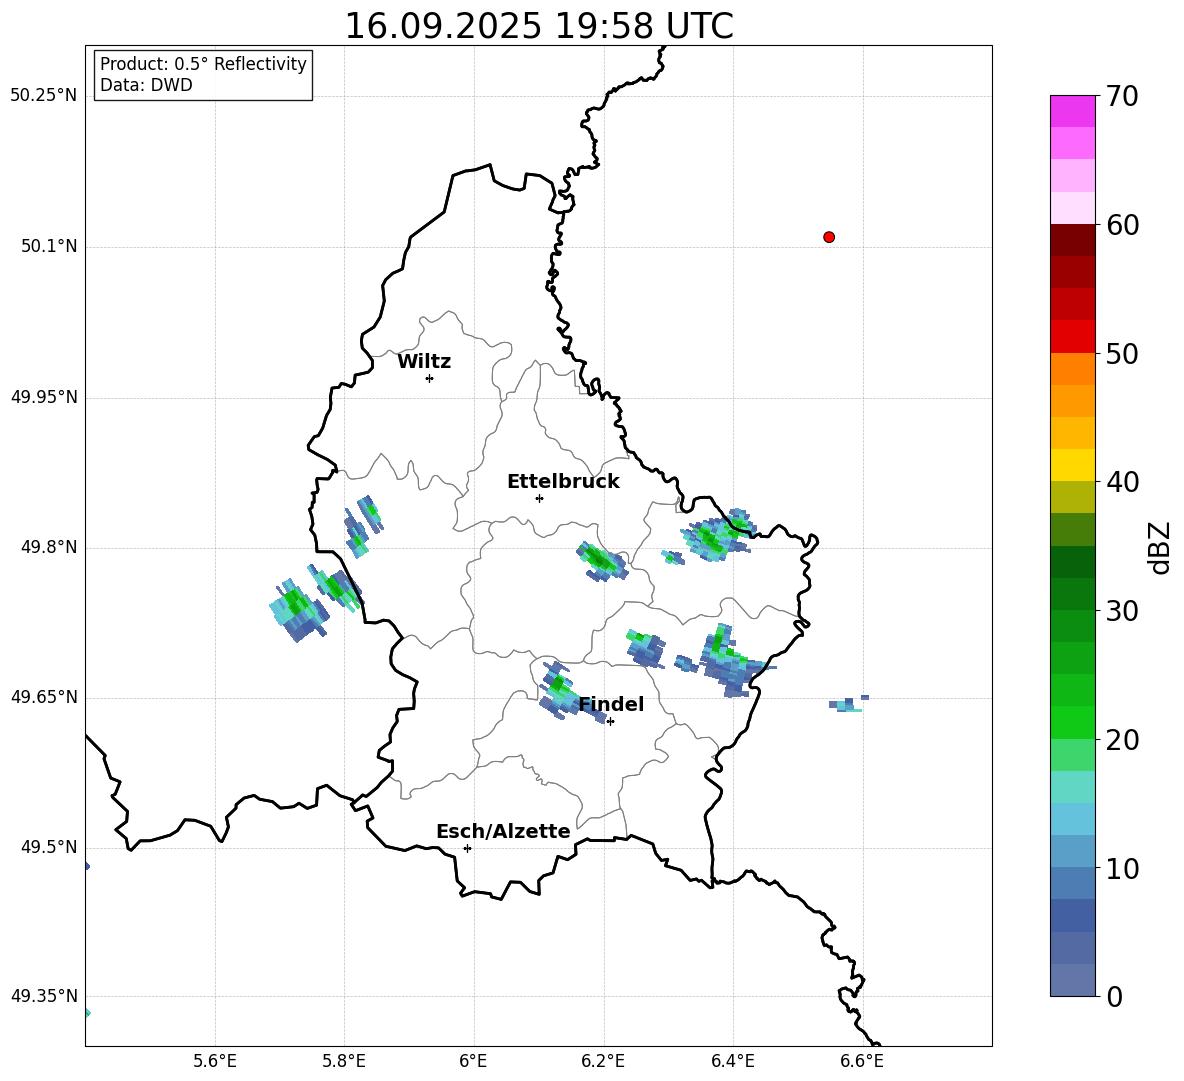The width and height of the screenshot is (1184, 1081).
Task: Select the Esch/Alzette city label
Action: [x=503, y=831]
